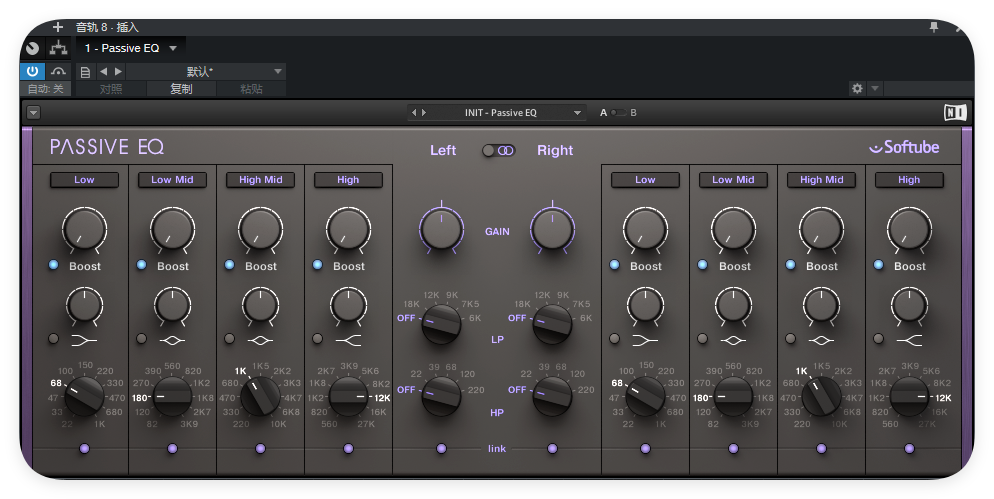
Task: Toggle the Left/Right stereo link switch
Action: (x=498, y=150)
